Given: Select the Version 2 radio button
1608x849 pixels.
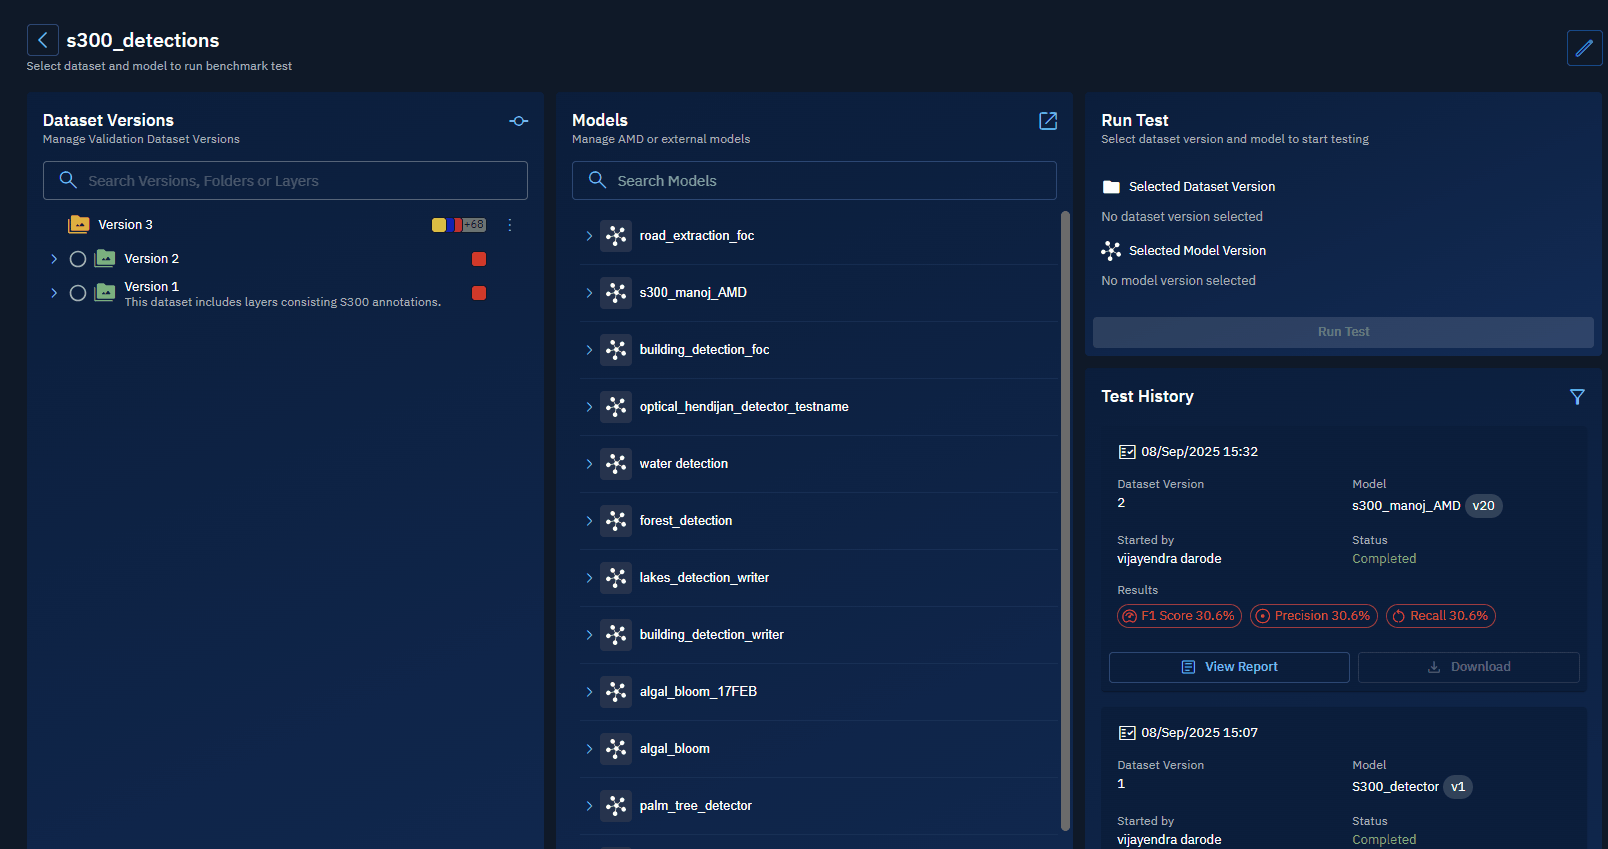Looking at the screenshot, I should coord(78,259).
